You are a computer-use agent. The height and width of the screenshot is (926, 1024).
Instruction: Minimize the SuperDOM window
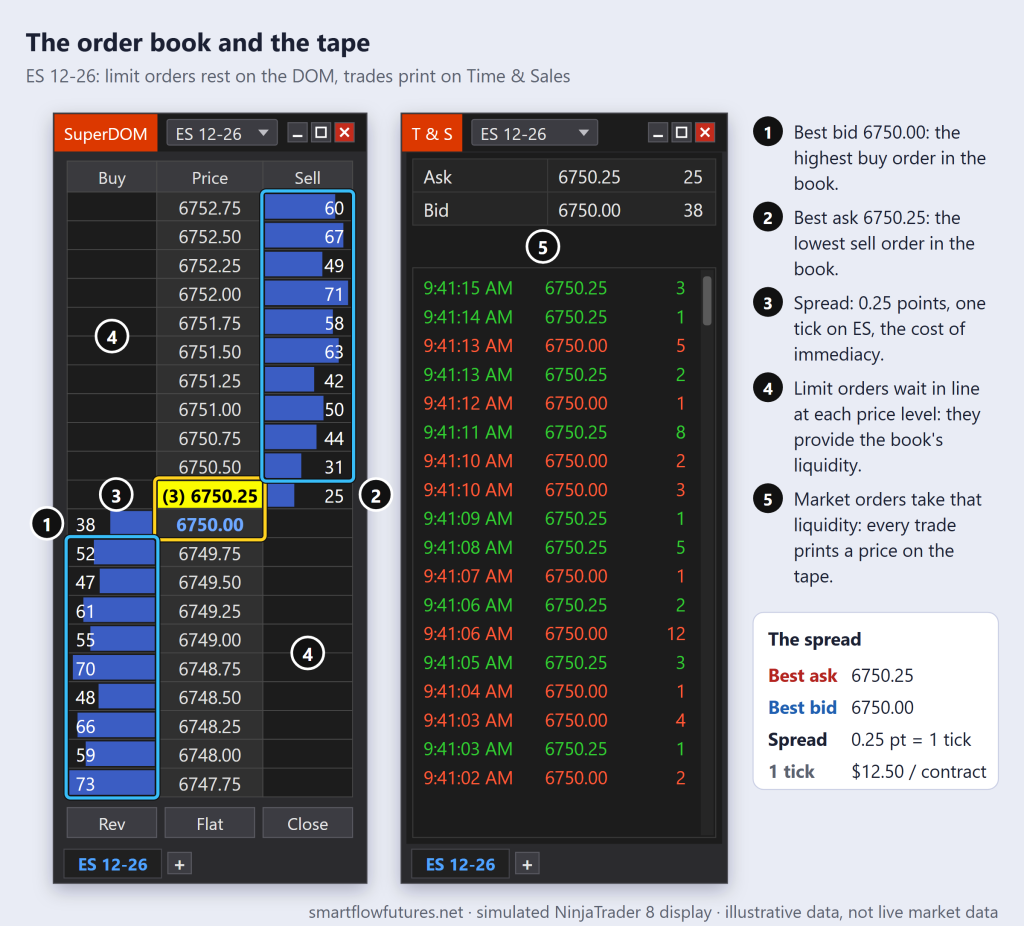pos(298,133)
